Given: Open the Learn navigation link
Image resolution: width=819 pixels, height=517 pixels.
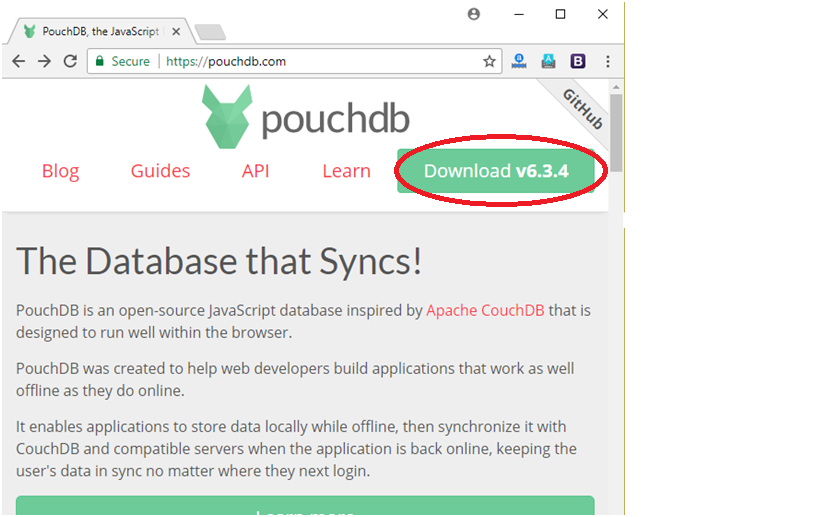Looking at the screenshot, I should pos(346,171).
